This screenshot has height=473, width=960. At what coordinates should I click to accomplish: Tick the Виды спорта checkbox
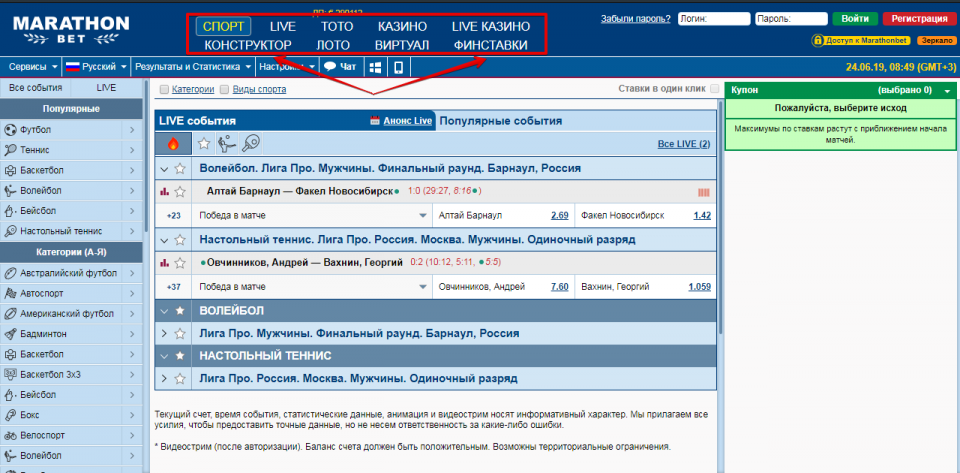225,90
